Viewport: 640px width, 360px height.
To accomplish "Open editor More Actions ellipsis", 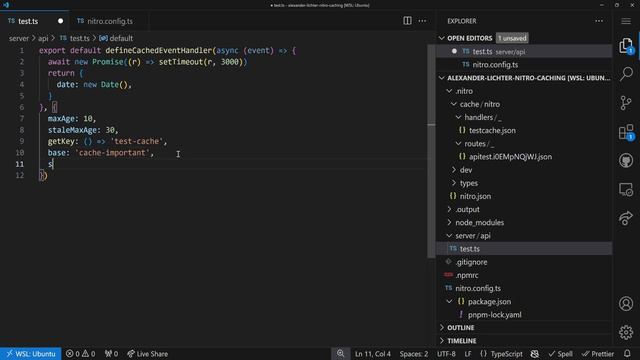I will click(422, 21).
